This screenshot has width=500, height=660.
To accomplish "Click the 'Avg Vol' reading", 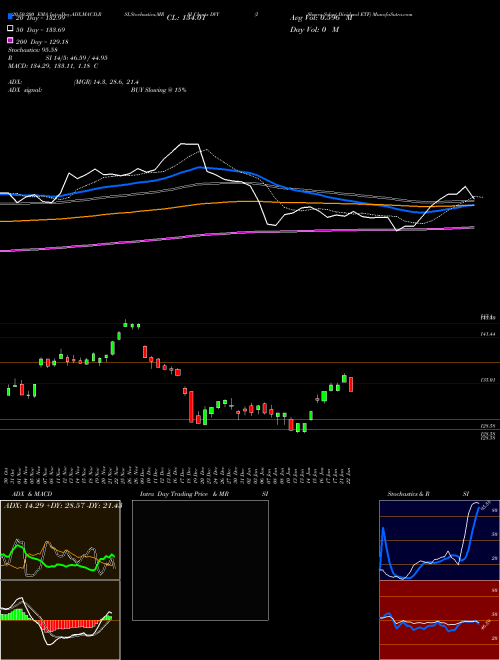I will coord(321,18).
